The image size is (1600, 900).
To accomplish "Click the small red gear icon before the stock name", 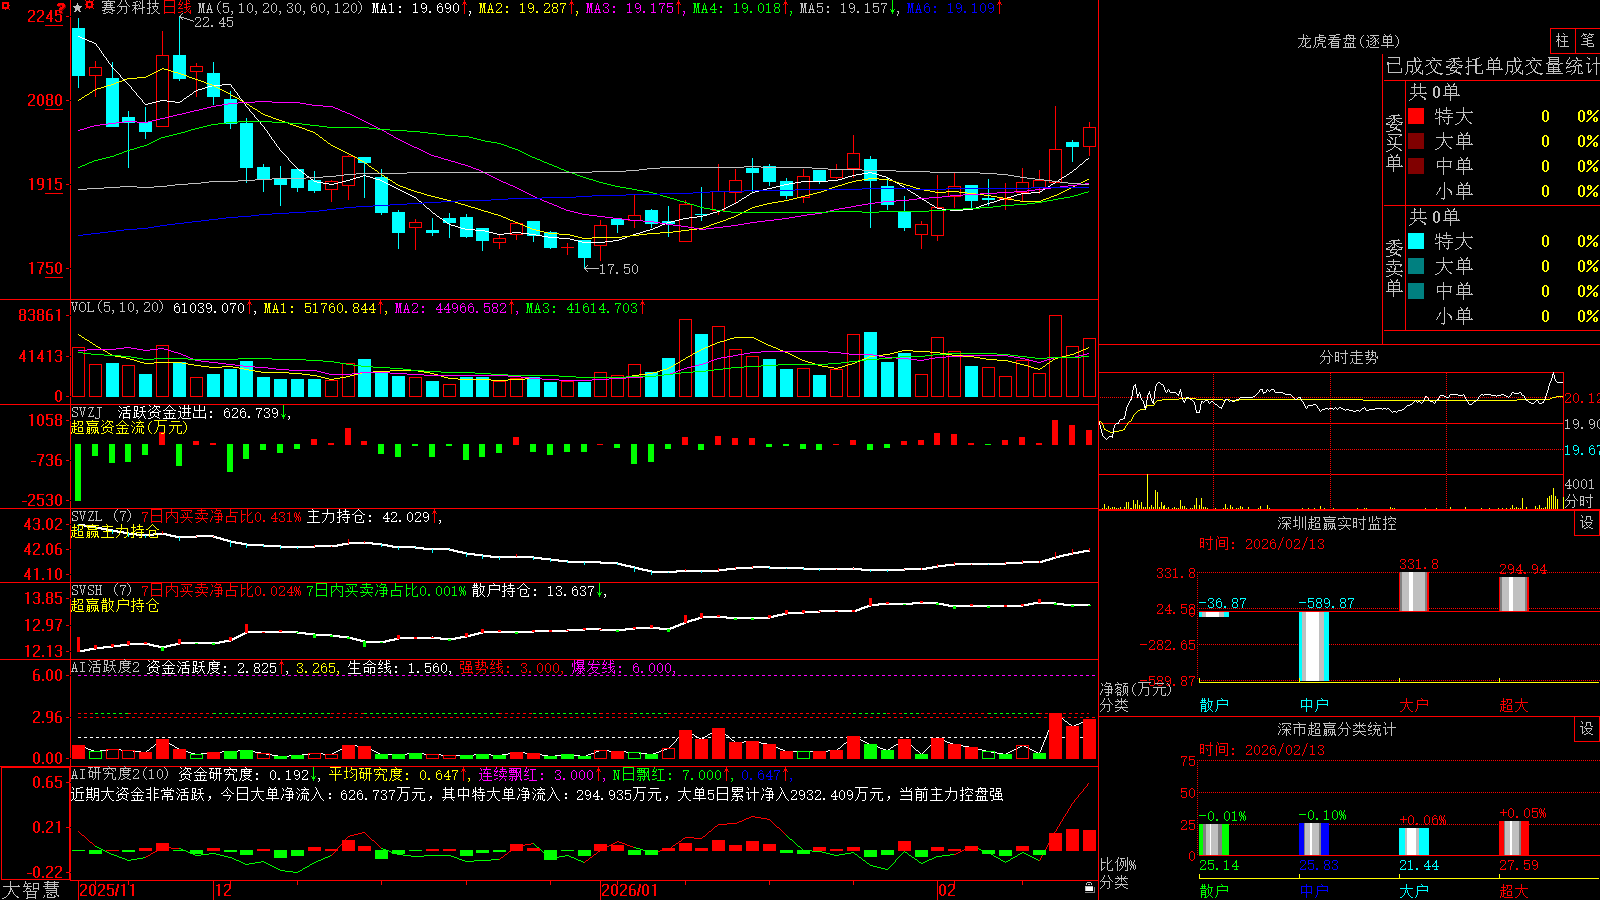I will 90,6.
